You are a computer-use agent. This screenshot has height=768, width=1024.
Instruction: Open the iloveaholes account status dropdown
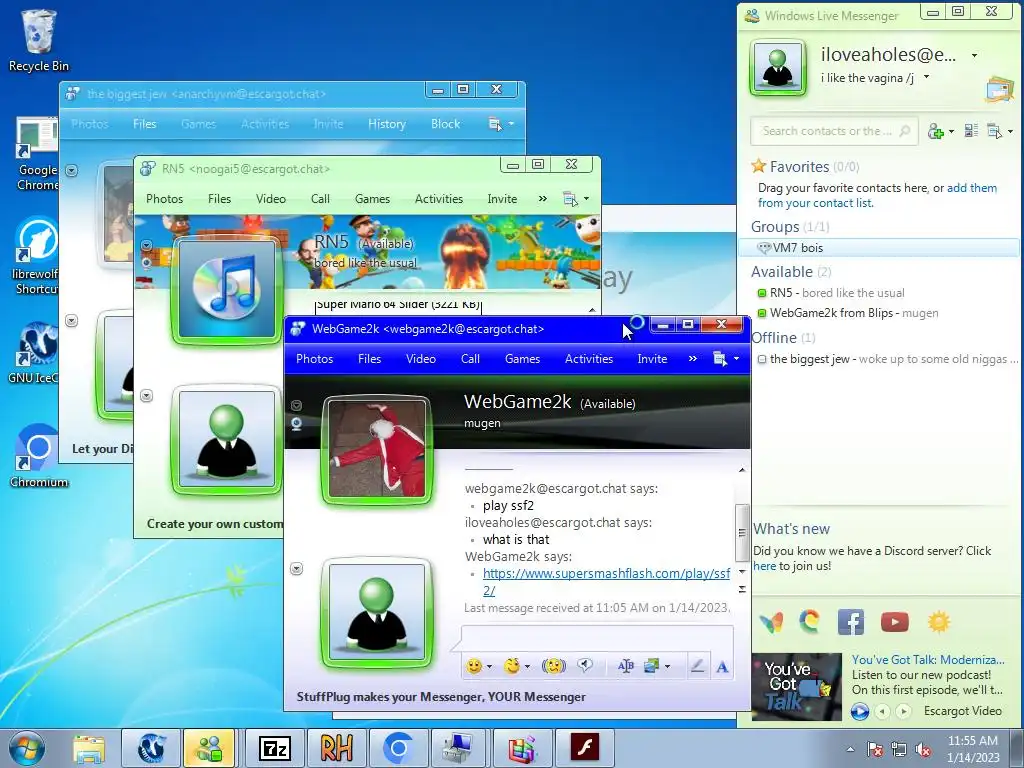pyautogui.click(x=974, y=56)
